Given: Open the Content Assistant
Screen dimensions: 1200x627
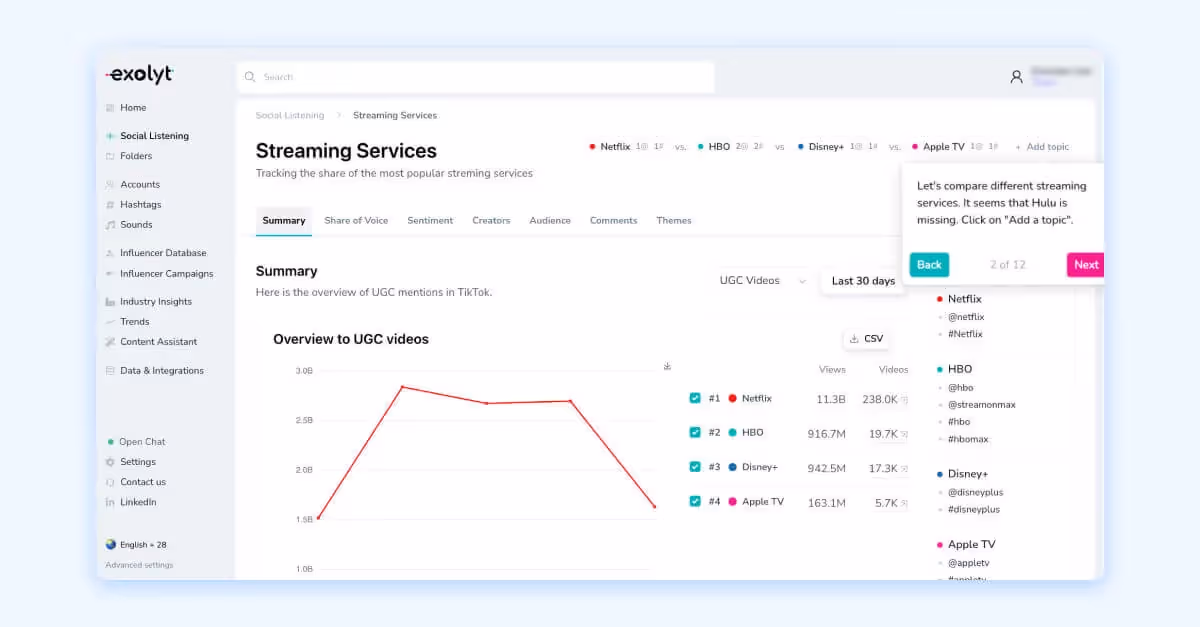Looking at the screenshot, I should 159,341.
